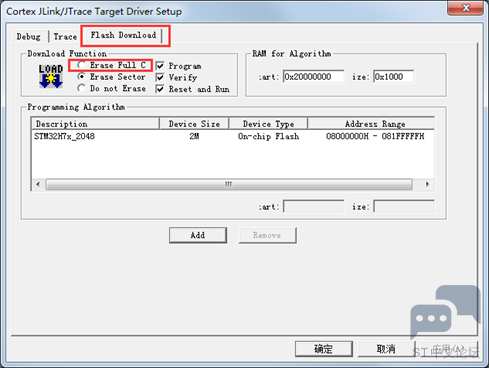Click the LOAD download icon
The image size is (489, 368).
(51, 76)
